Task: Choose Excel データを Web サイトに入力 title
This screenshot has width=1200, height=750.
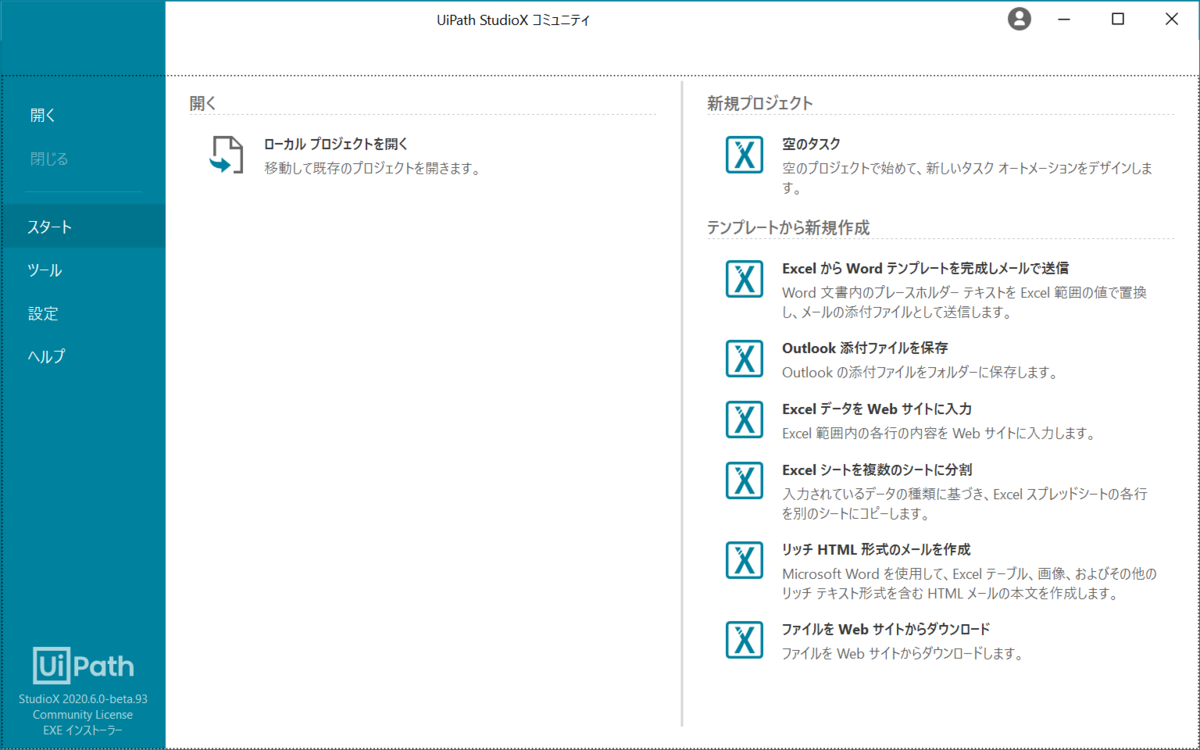Action: pyautogui.click(x=877, y=408)
